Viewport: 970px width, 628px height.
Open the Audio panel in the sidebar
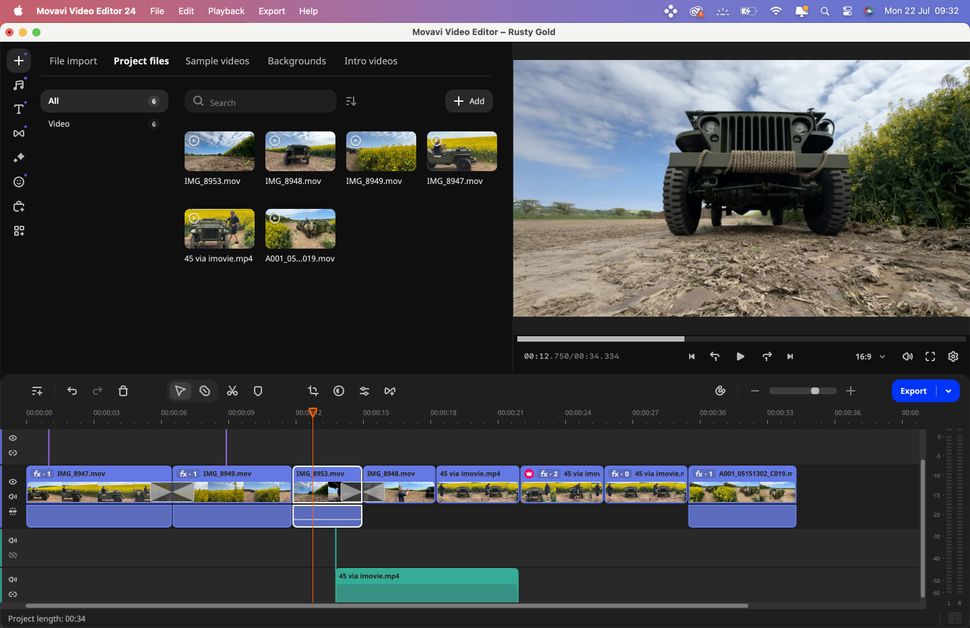(17, 84)
